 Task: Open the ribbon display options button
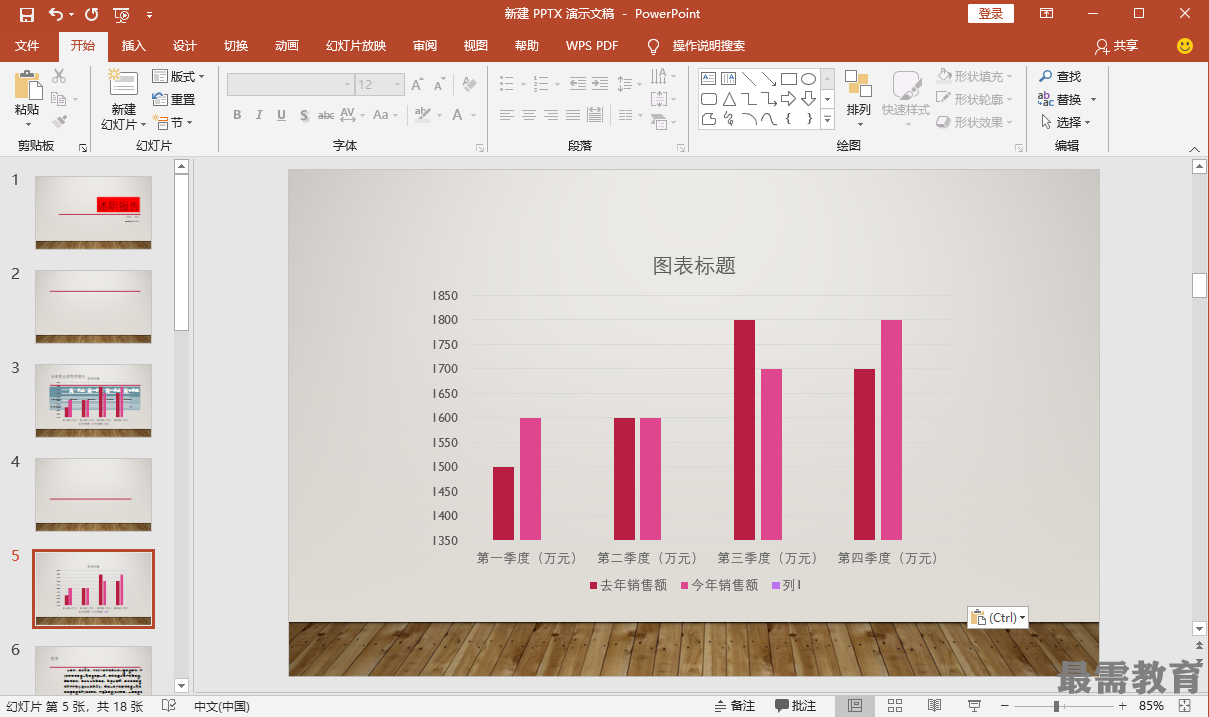click(1046, 14)
